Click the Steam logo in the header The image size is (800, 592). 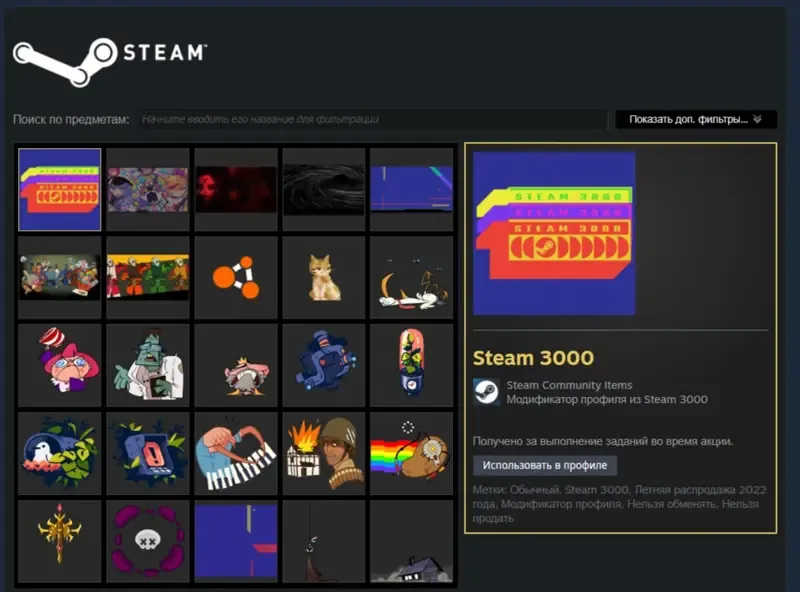pos(110,61)
